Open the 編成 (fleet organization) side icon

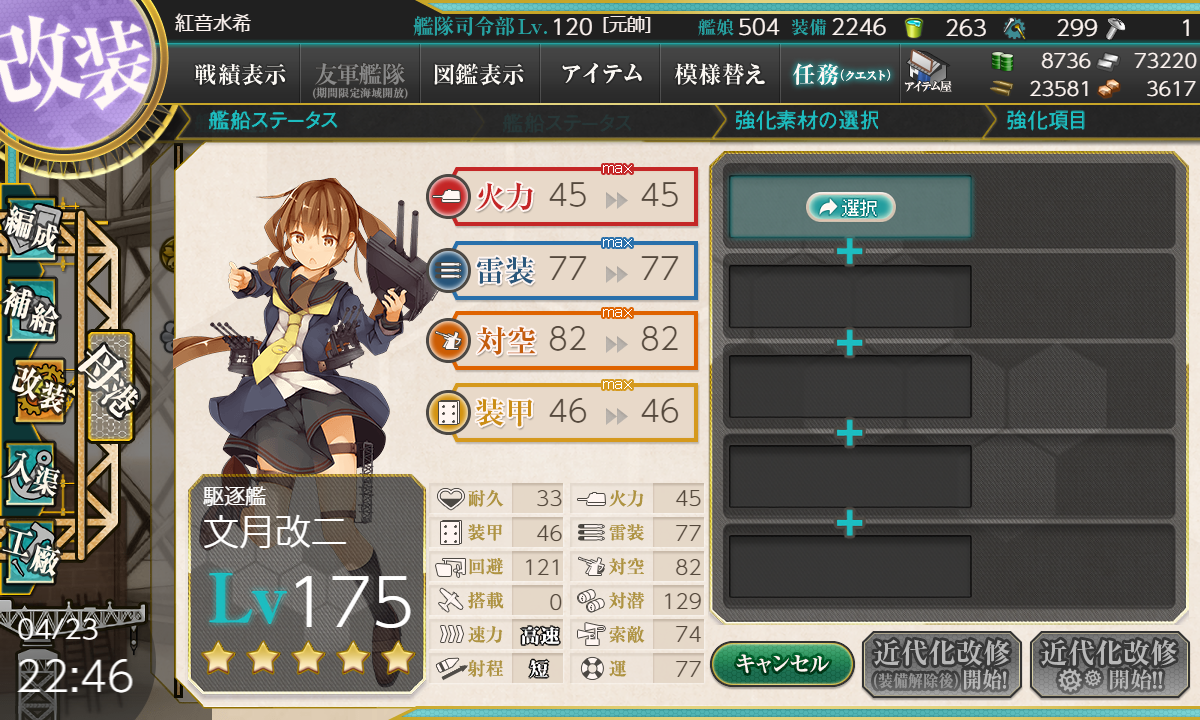coord(30,234)
